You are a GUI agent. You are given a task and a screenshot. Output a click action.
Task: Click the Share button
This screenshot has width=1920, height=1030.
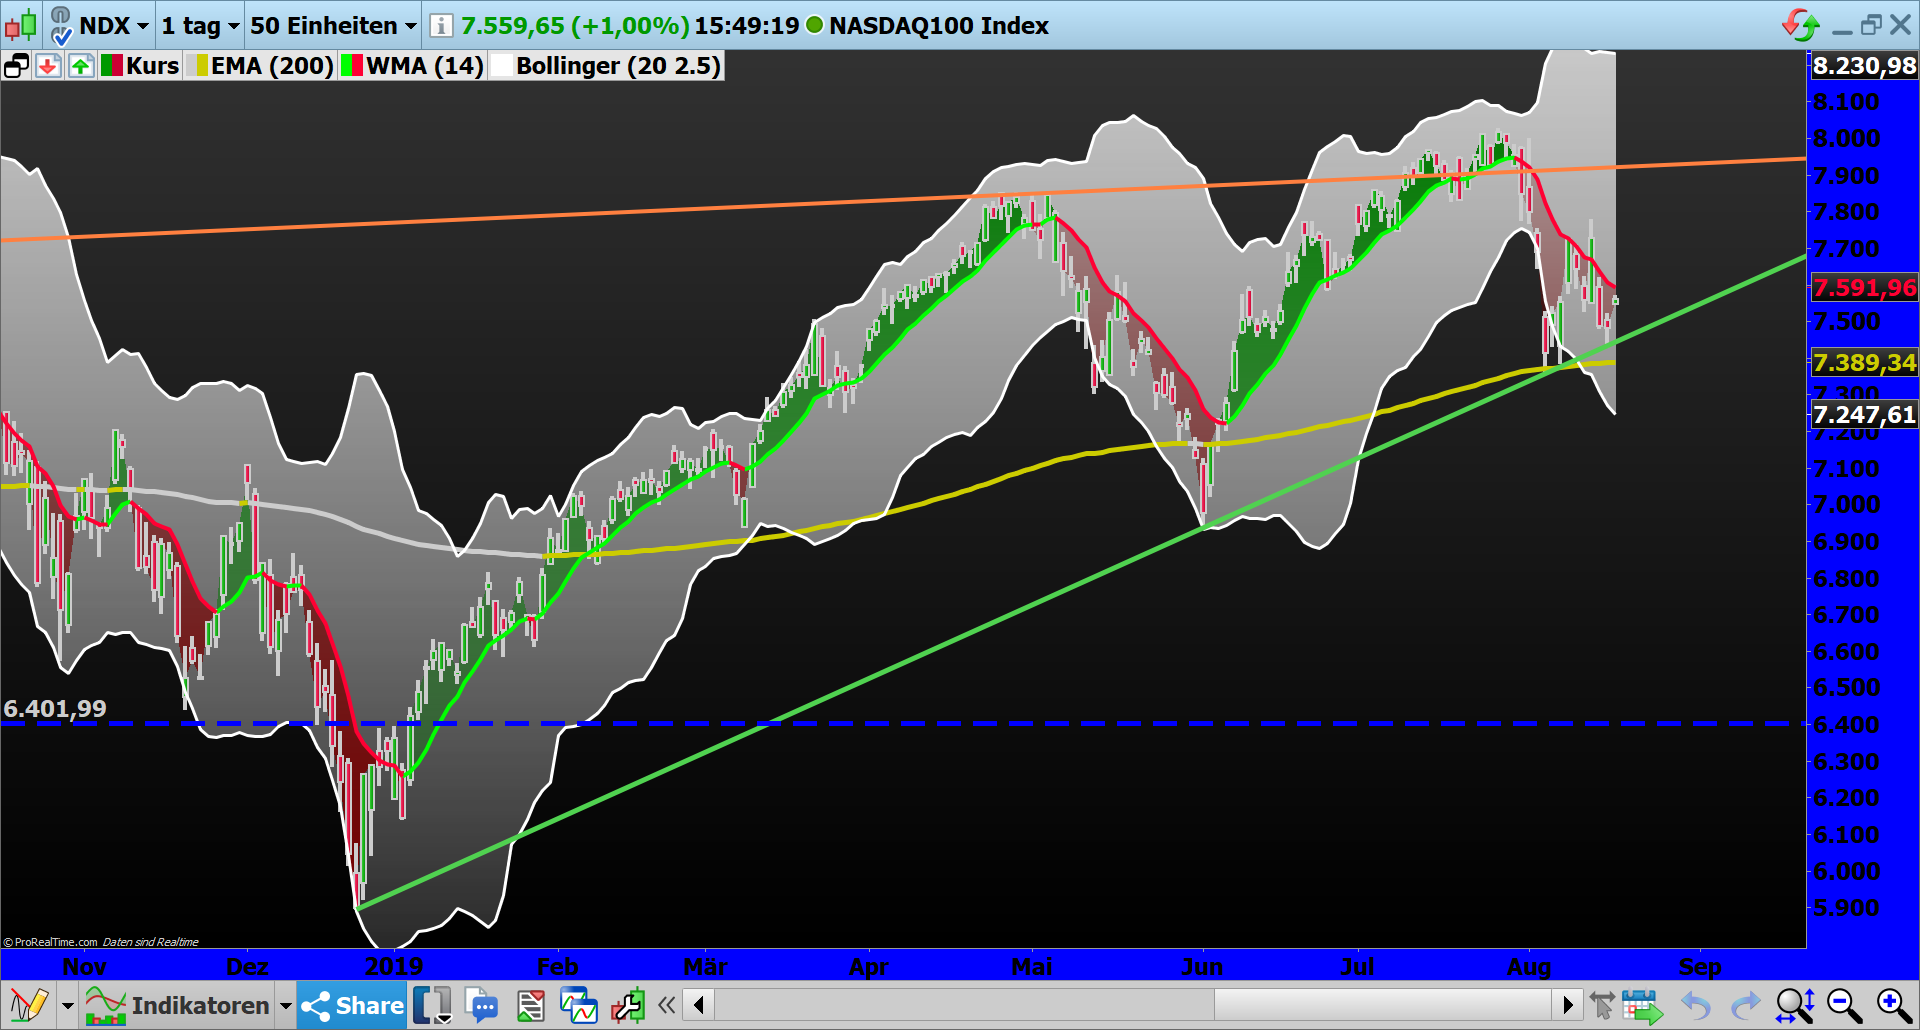(x=353, y=1005)
